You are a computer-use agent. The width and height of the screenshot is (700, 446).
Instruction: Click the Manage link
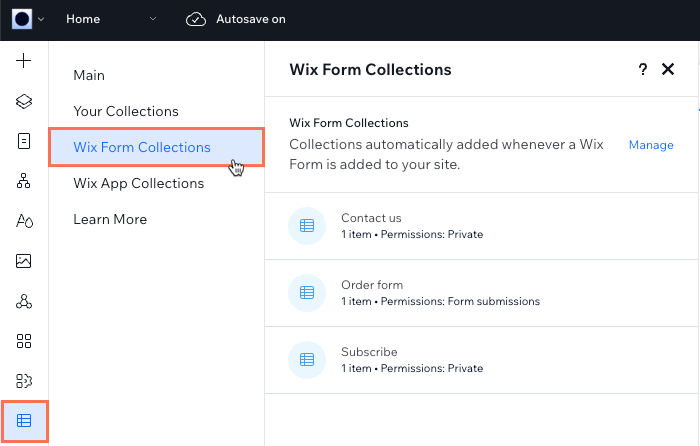click(651, 145)
